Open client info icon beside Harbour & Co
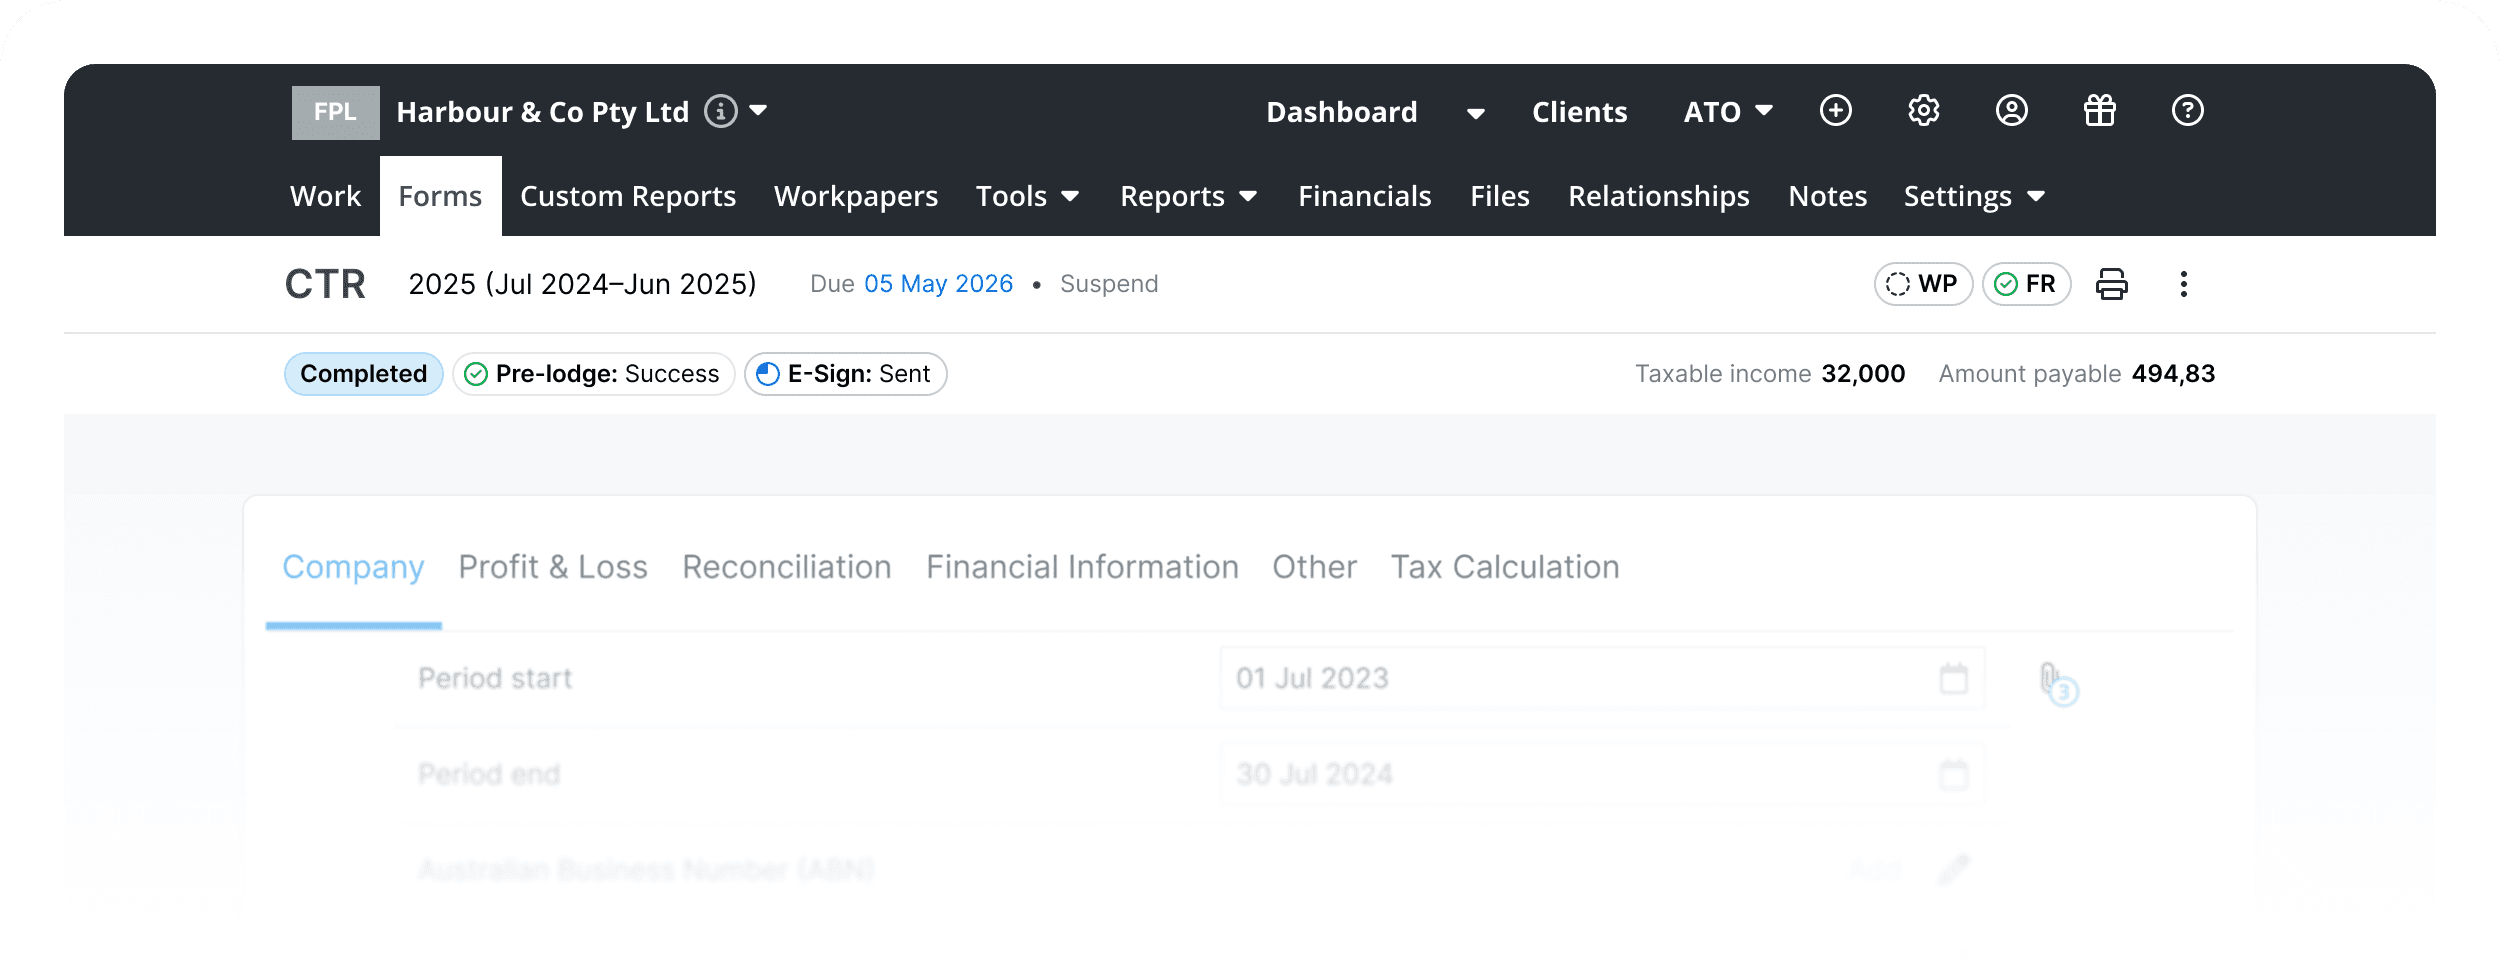2500x966 pixels. point(720,111)
